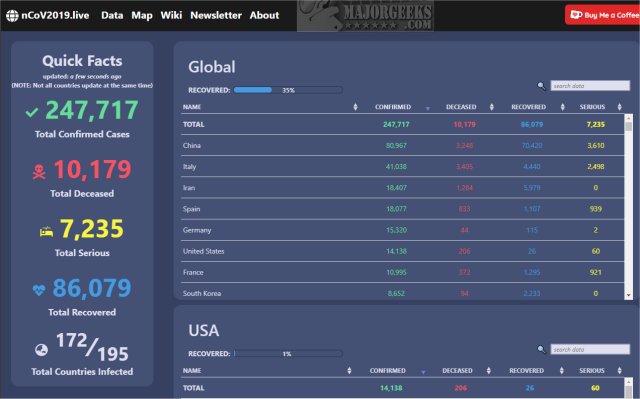
Task: Focus the Global search data field
Action: [x=590, y=86]
